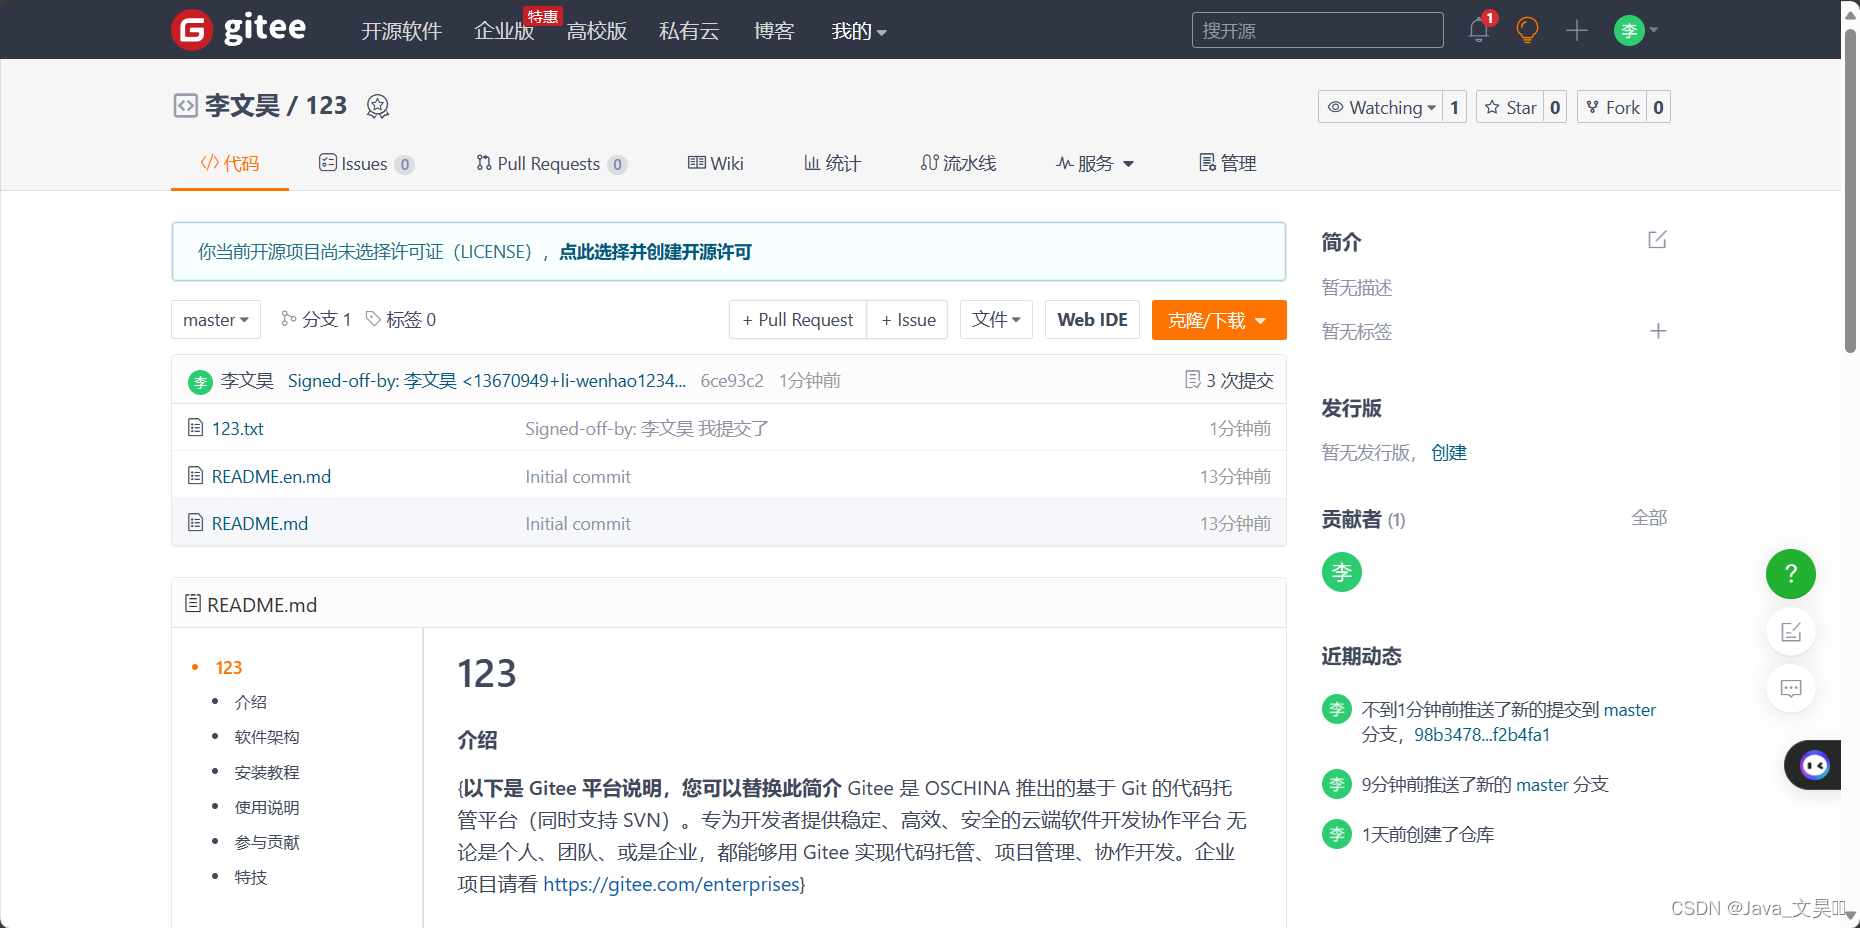Click the repository badge icon beside 123

pyautogui.click(x=377, y=106)
